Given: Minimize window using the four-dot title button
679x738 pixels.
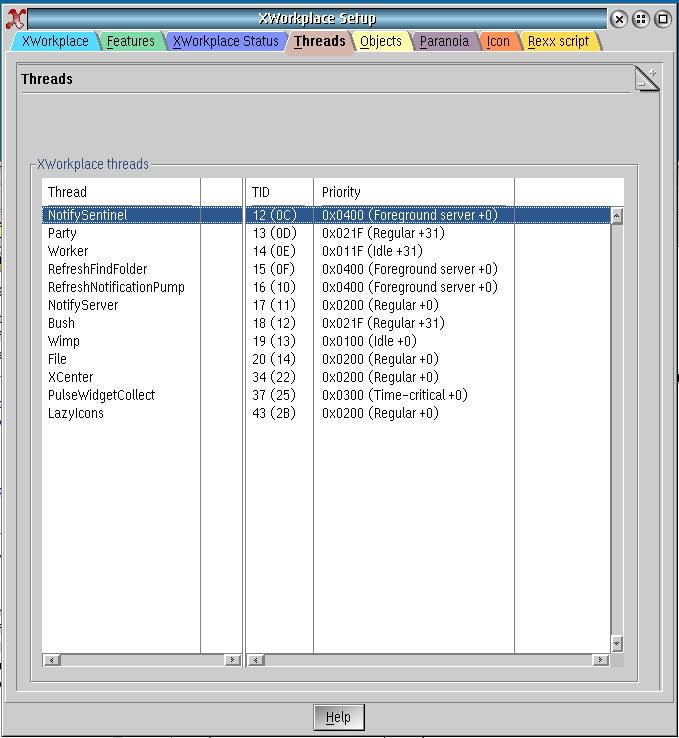Looking at the screenshot, I should (640, 19).
